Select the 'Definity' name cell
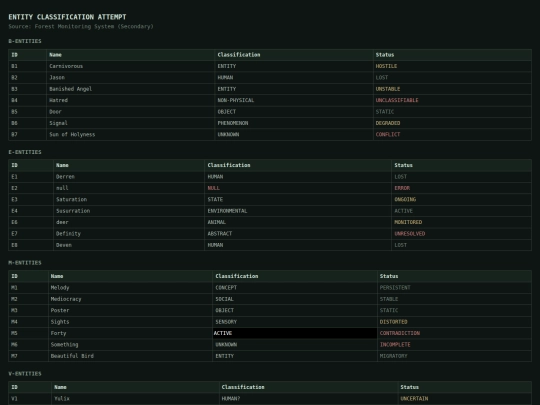The width and height of the screenshot is (540, 405). [x=129, y=233]
